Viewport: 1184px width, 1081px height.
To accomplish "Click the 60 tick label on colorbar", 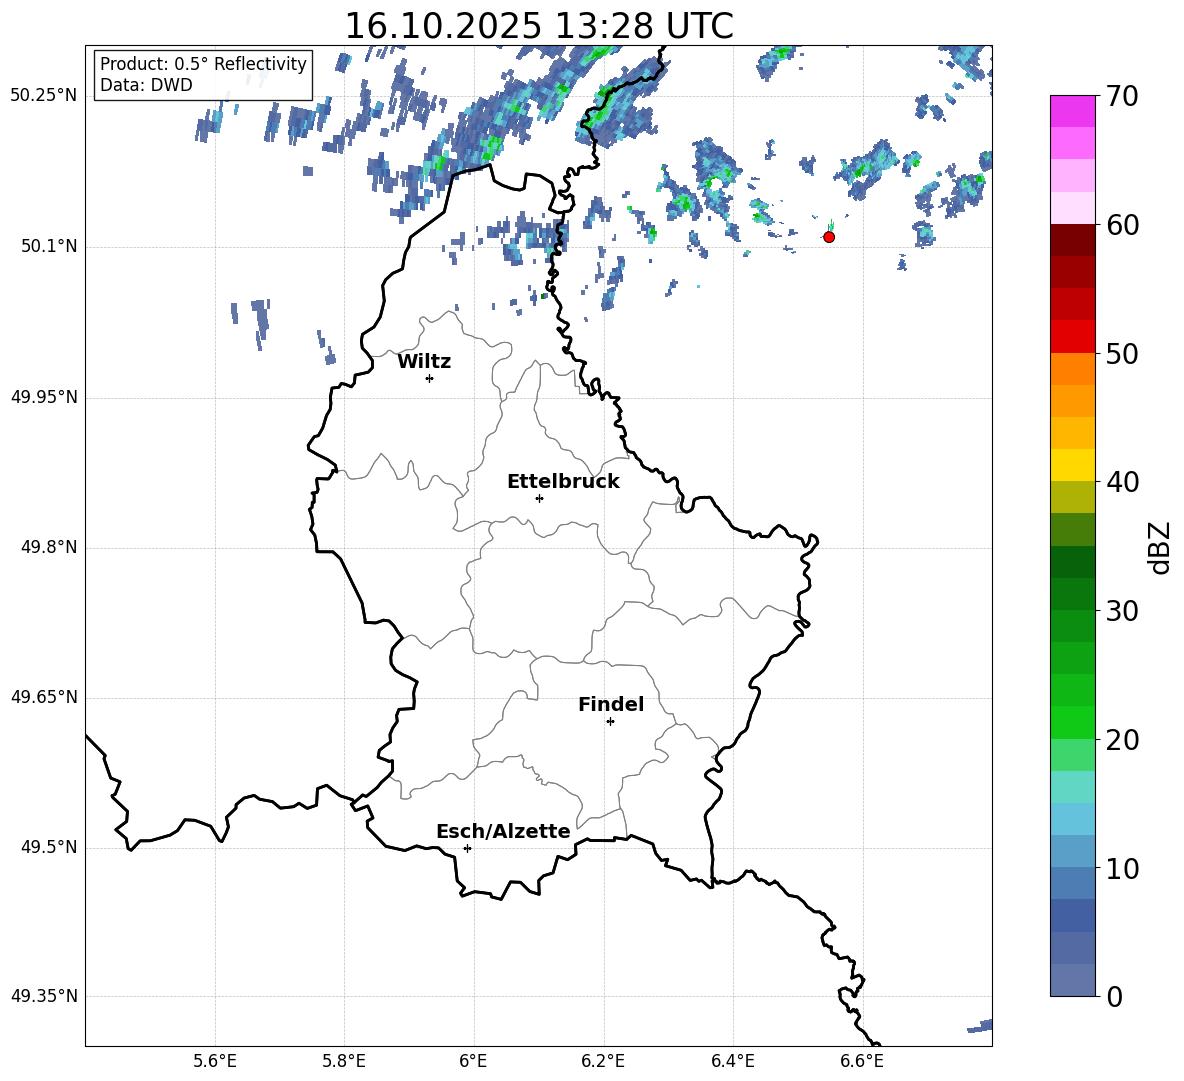I will pyautogui.click(x=1123, y=225).
